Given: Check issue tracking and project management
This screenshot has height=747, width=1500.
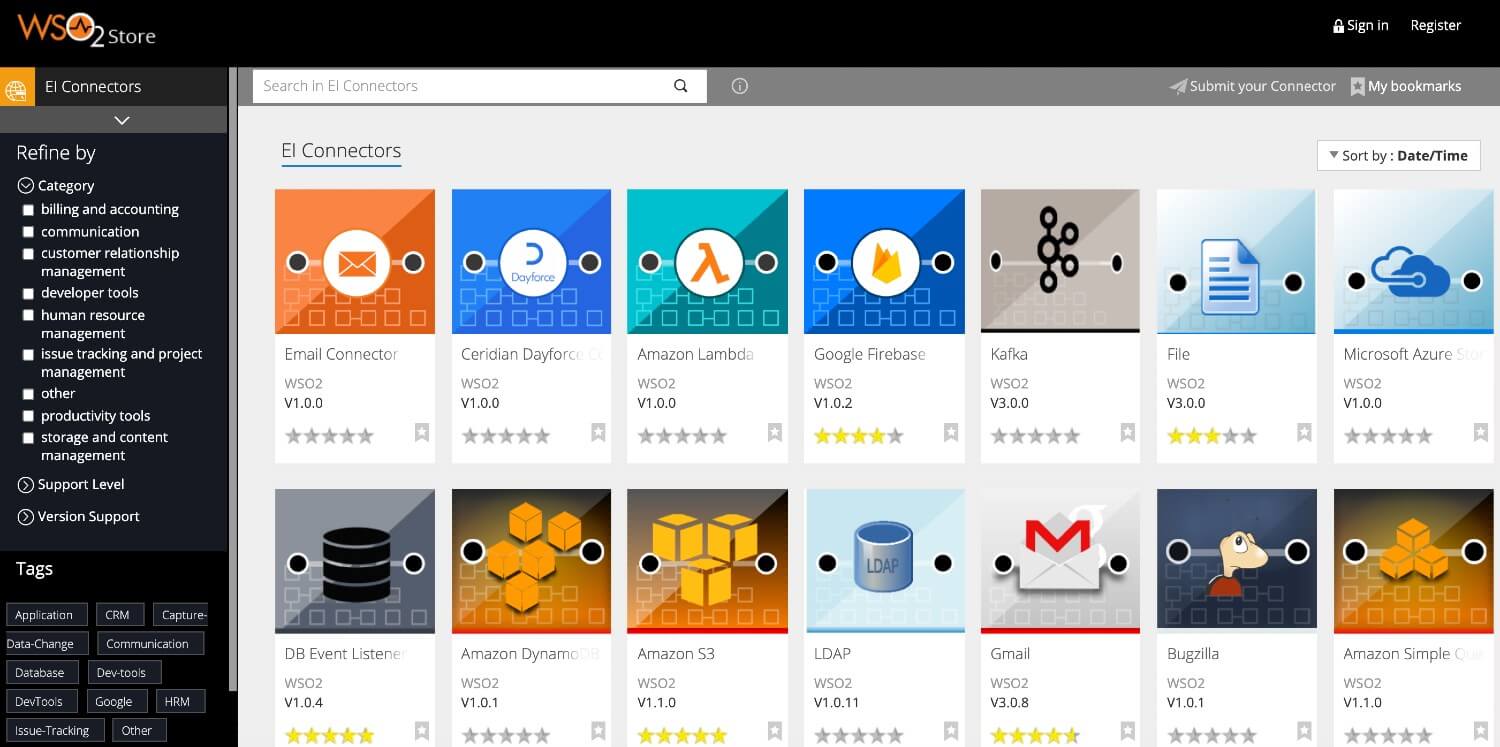Looking at the screenshot, I should coord(28,355).
